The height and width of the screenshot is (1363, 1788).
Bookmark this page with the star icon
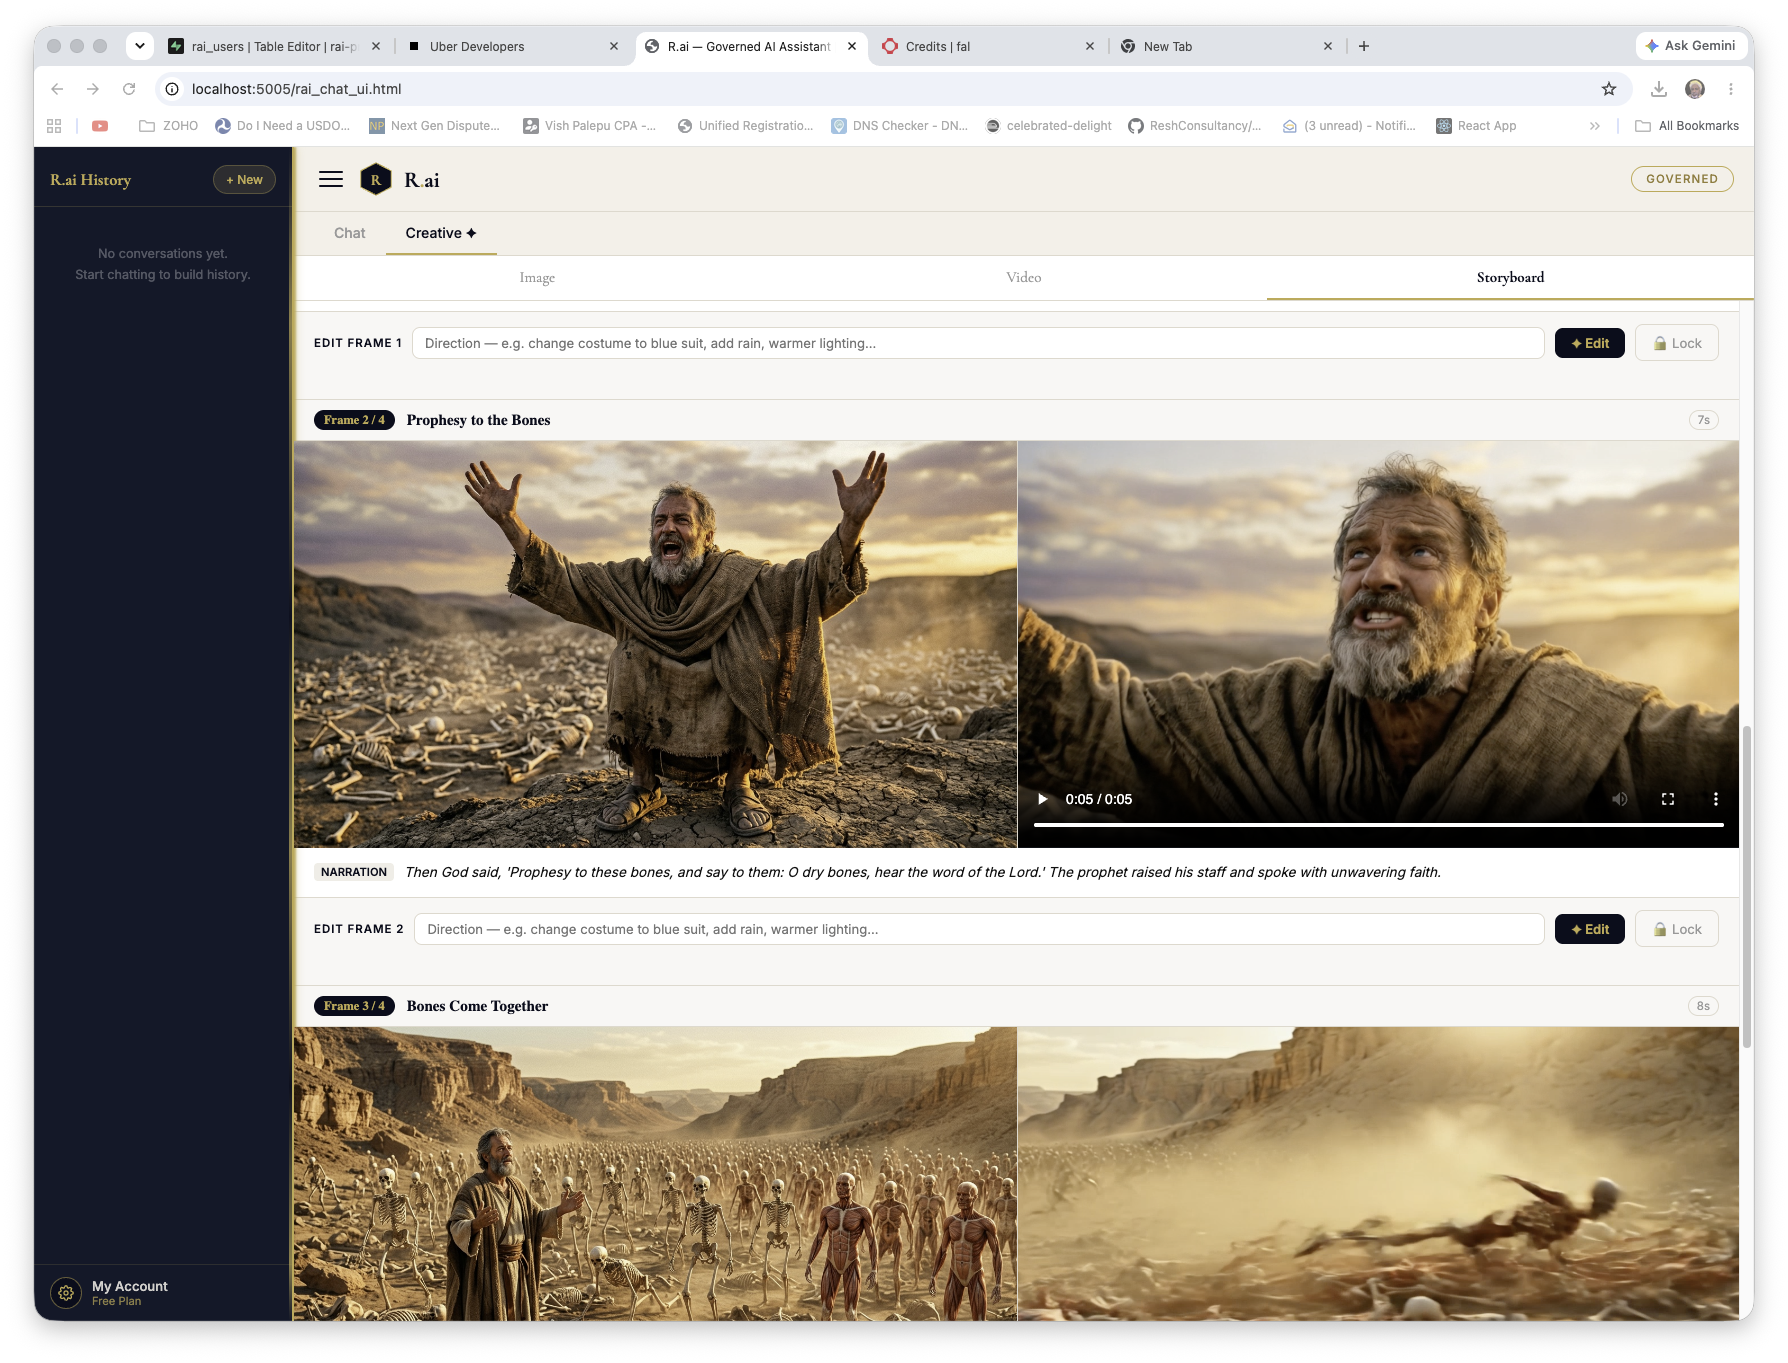pyautogui.click(x=1609, y=89)
